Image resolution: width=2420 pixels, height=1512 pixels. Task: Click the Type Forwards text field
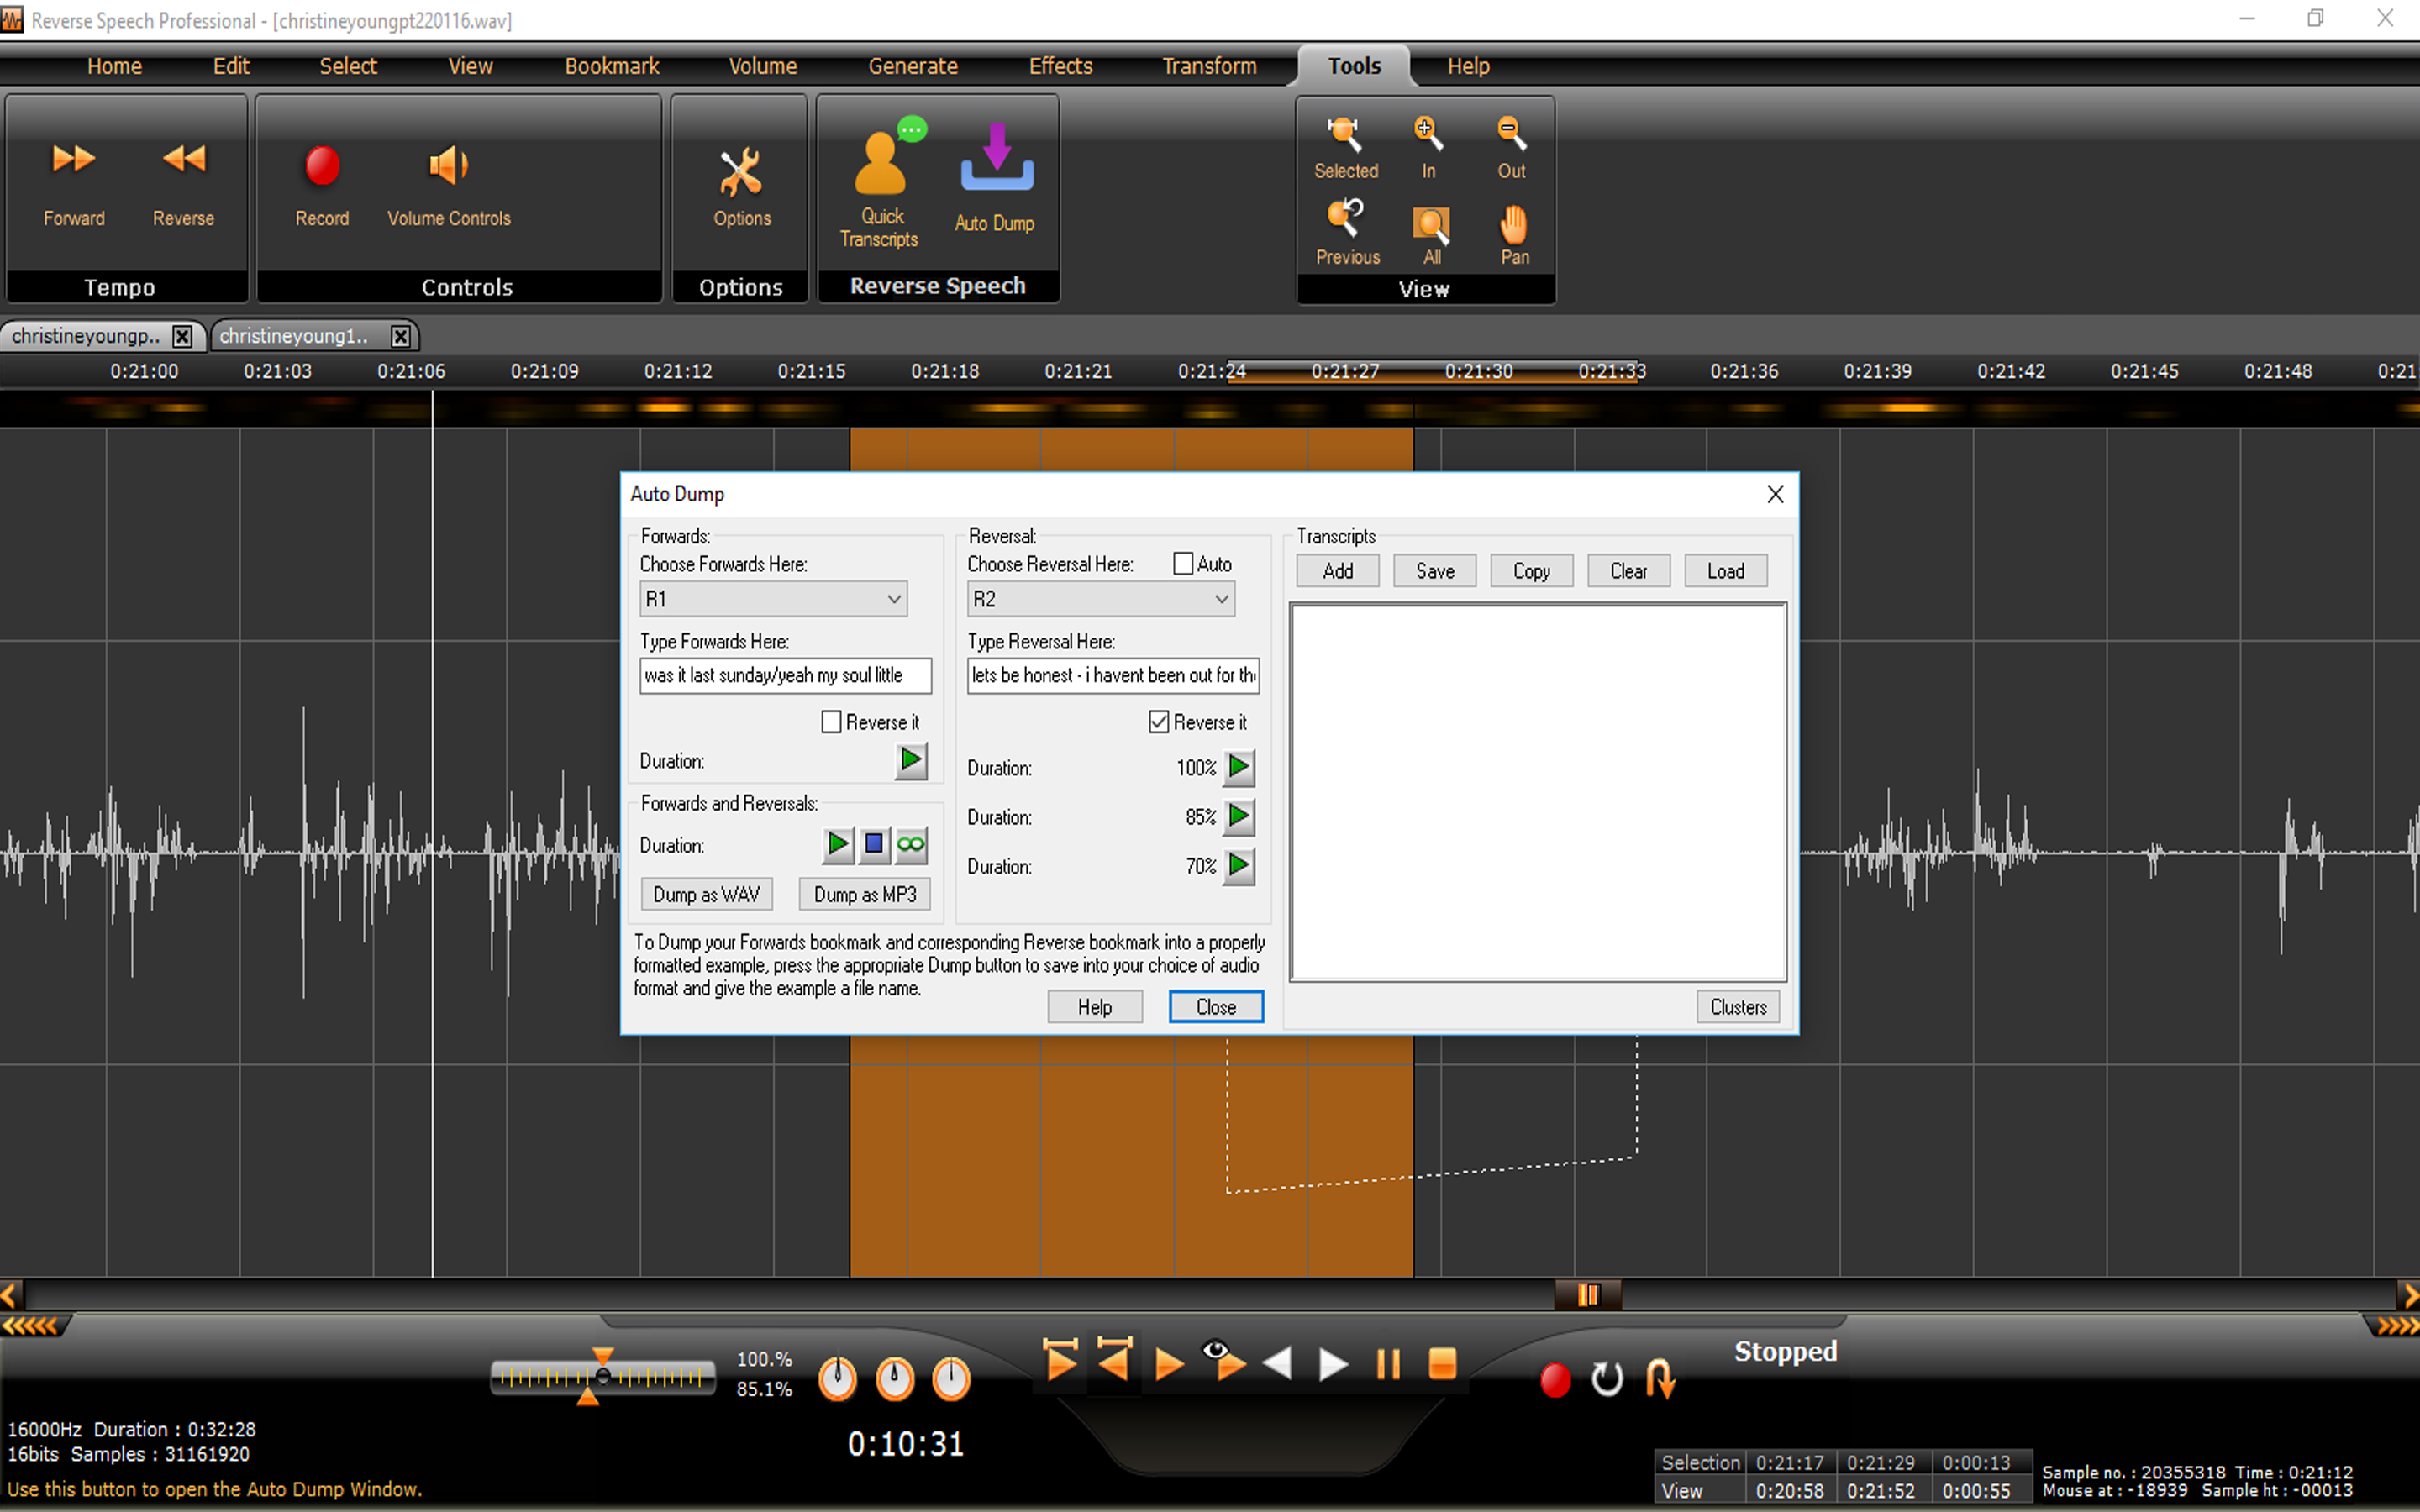(x=786, y=675)
